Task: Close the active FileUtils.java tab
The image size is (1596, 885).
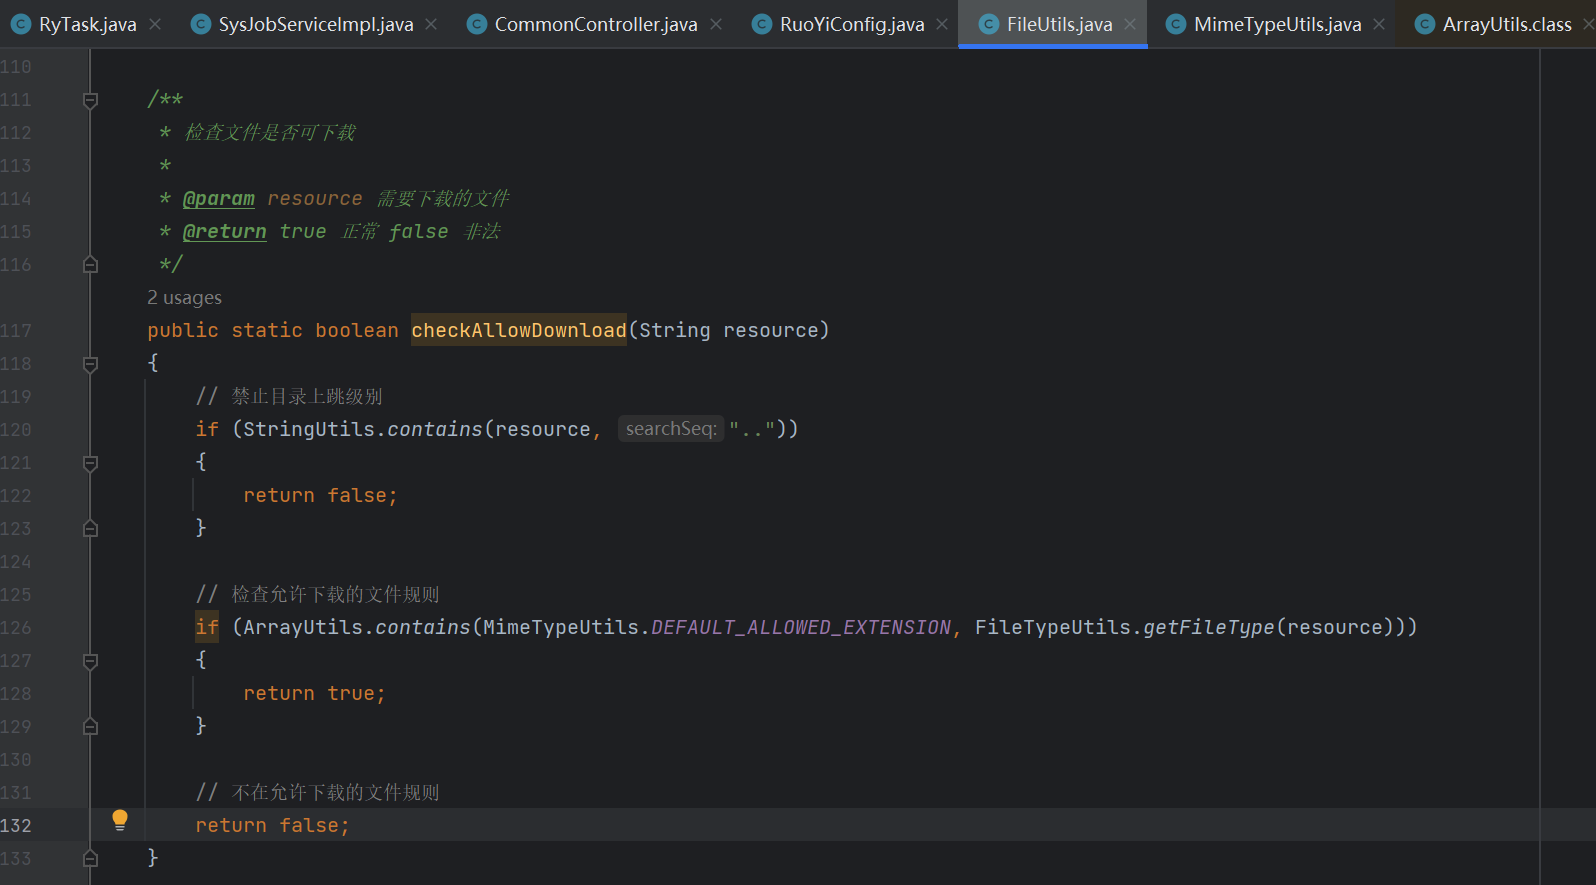Action: (x=1130, y=24)
